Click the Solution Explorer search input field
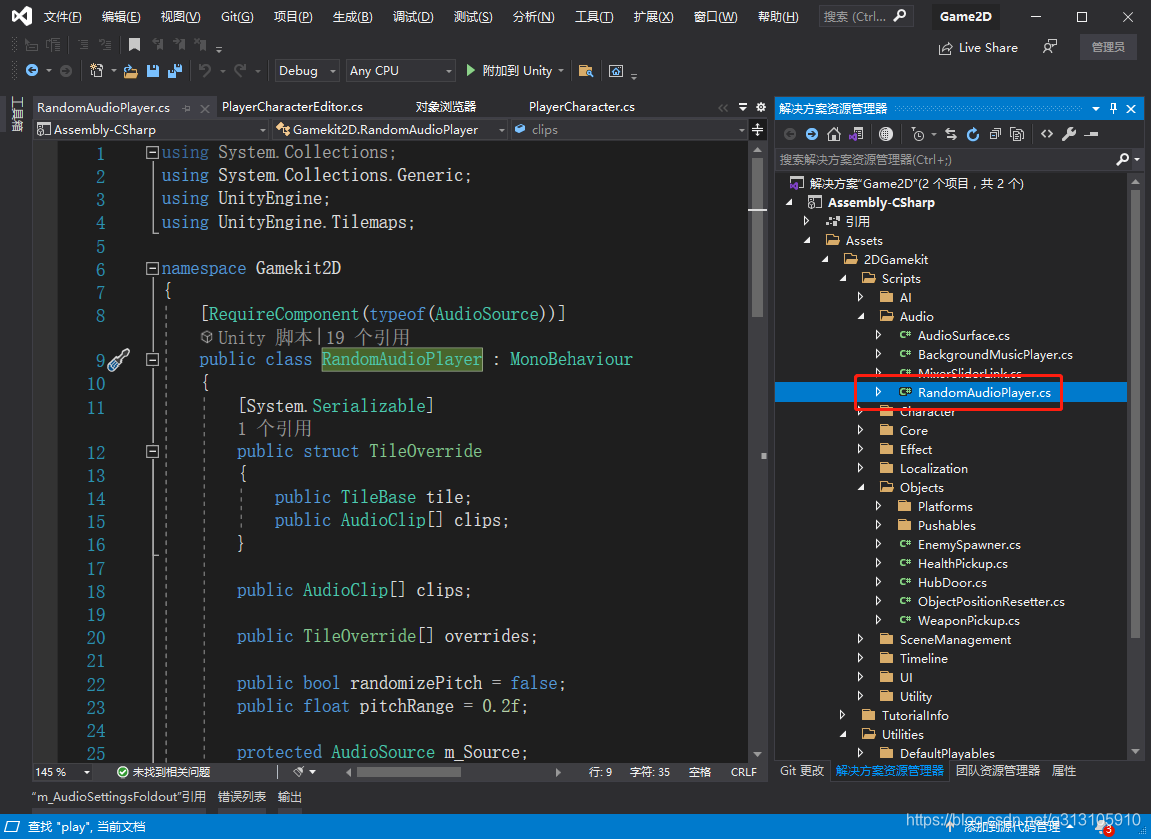Viewport: 1151px width, 839px height. coord(945,159)
